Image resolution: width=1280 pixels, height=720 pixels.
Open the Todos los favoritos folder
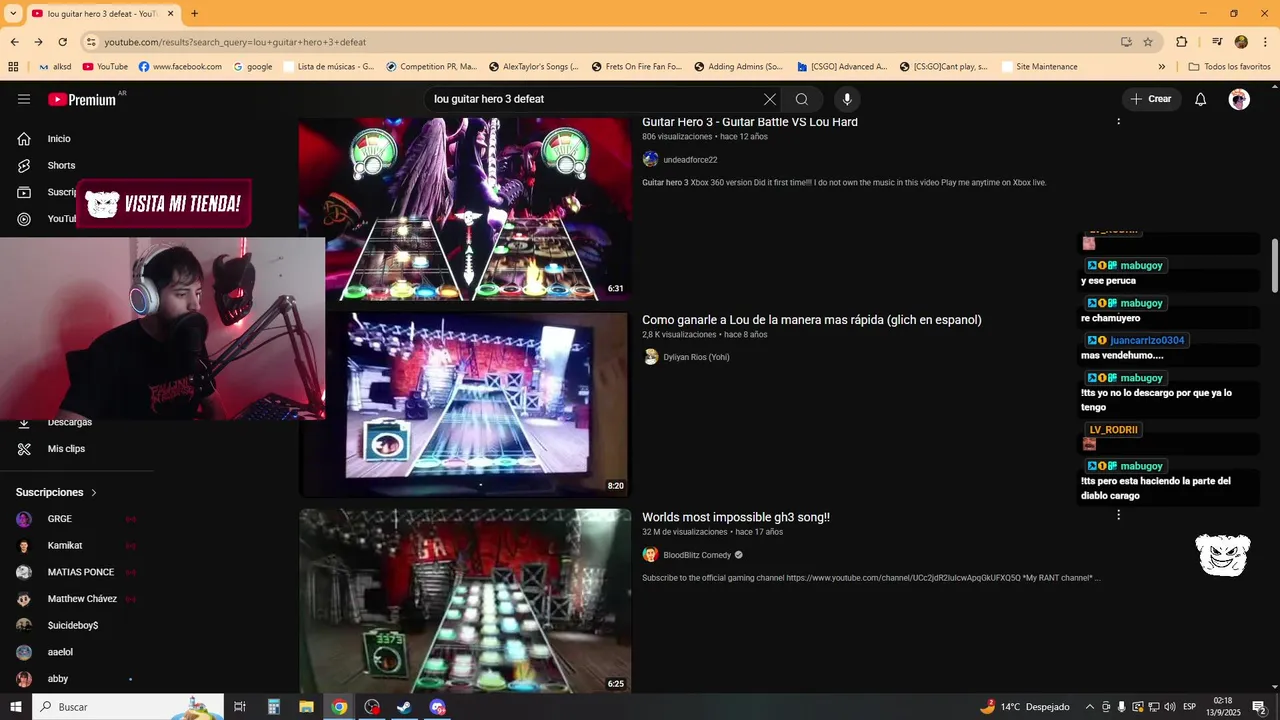(1230, 67)
